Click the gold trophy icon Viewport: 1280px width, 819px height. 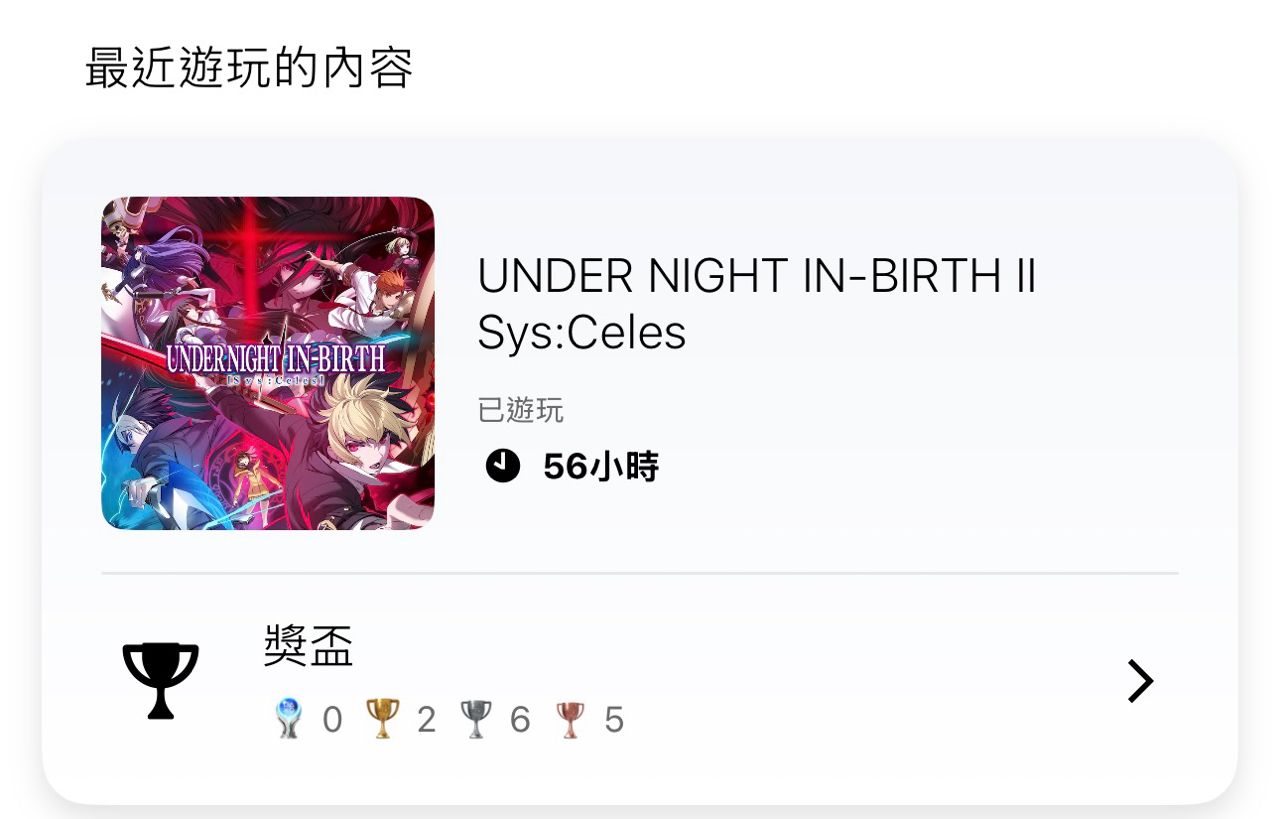pos(383,719)
